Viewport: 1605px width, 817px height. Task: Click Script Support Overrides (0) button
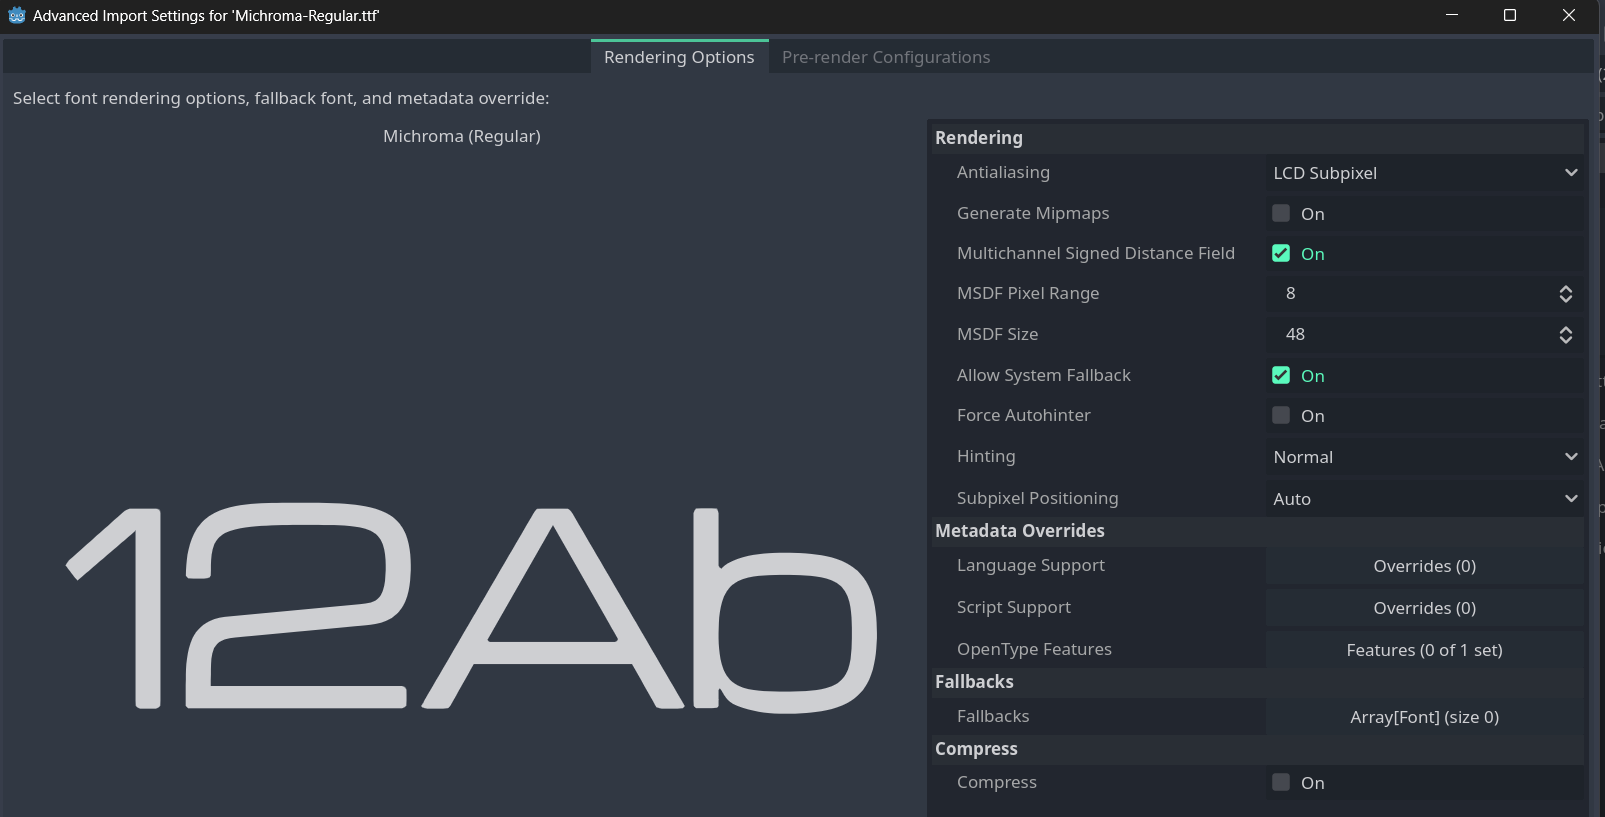point(1424,608)
